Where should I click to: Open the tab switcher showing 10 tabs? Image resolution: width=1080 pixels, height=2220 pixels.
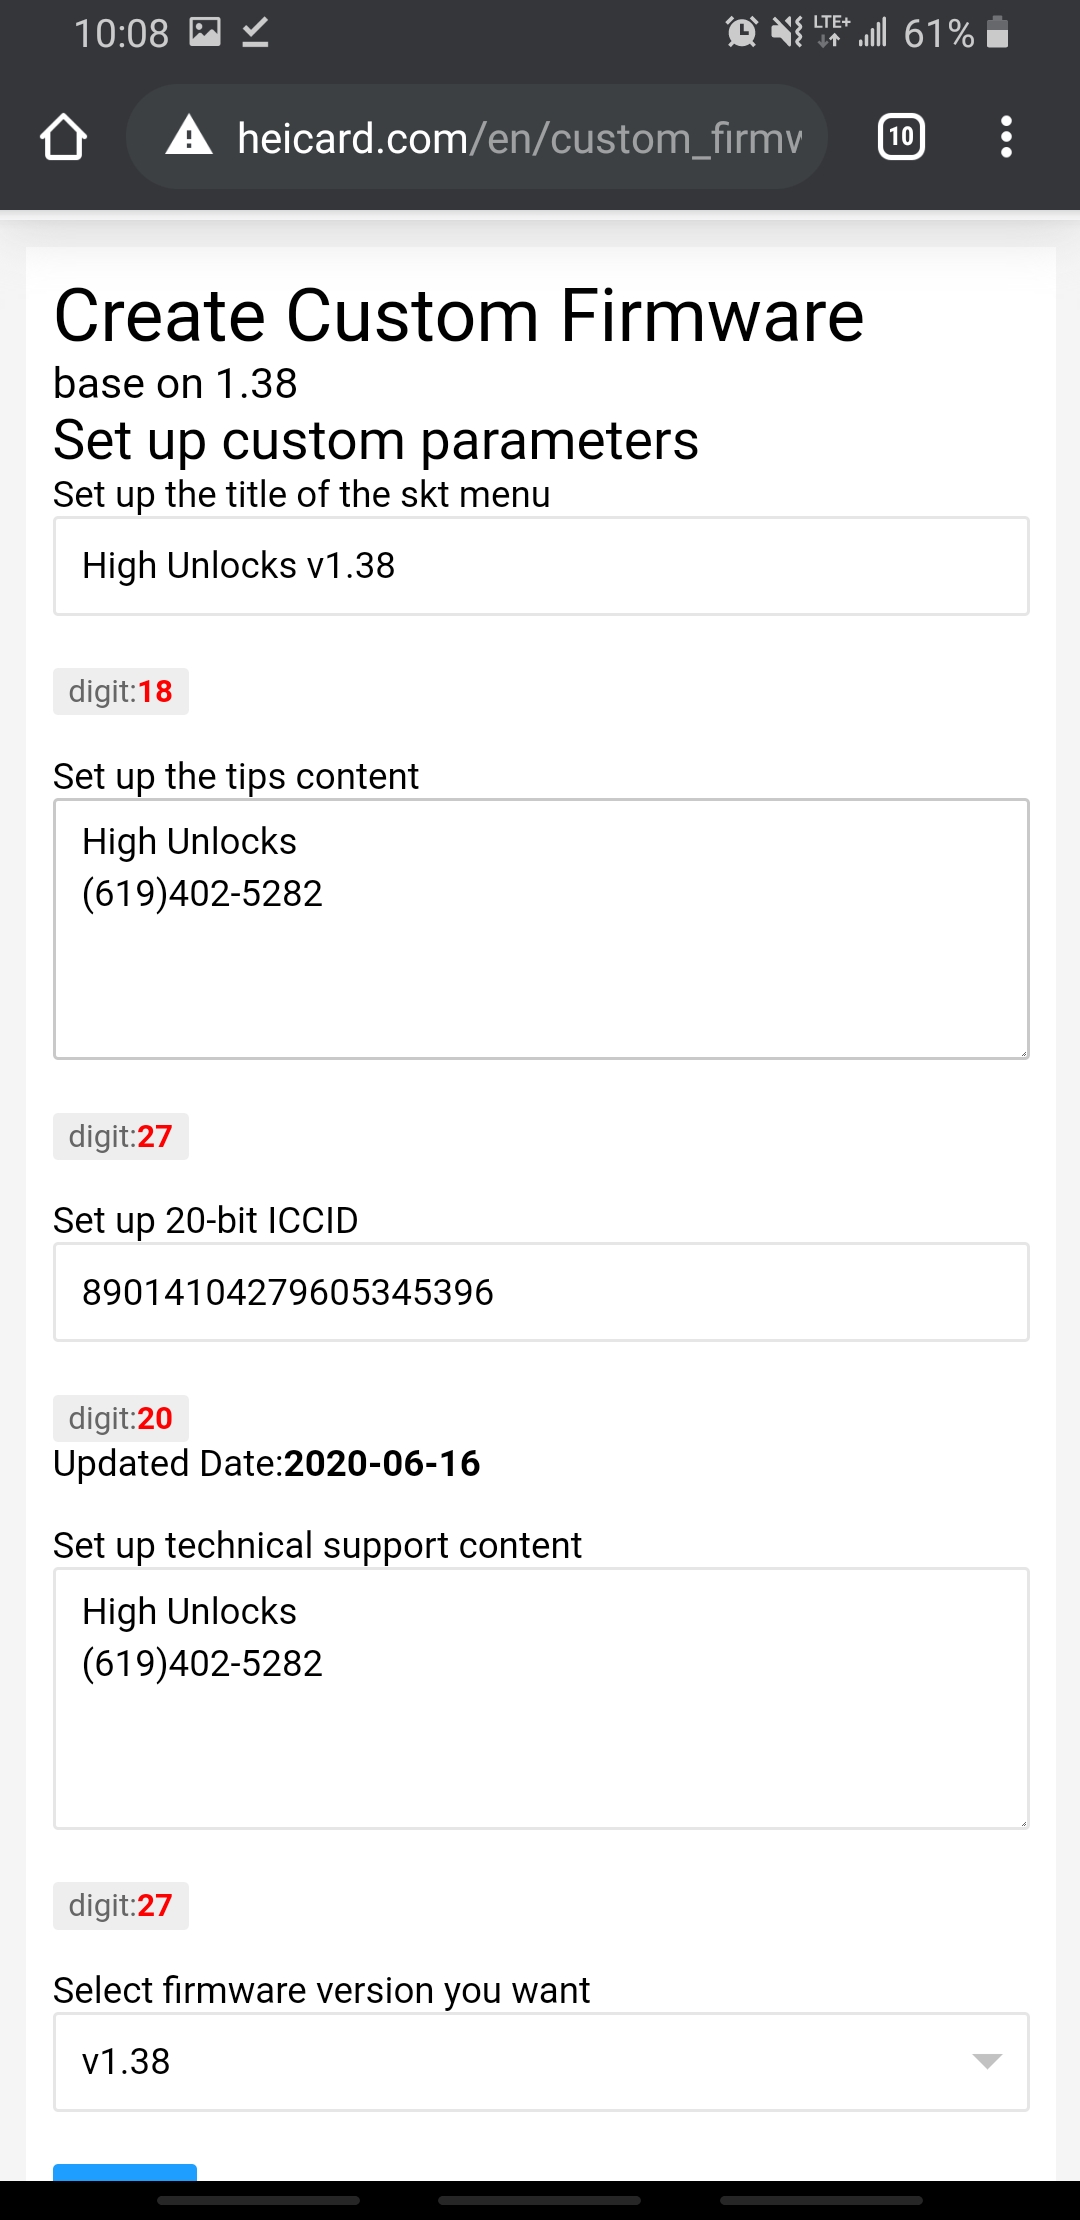click(901, 137)
